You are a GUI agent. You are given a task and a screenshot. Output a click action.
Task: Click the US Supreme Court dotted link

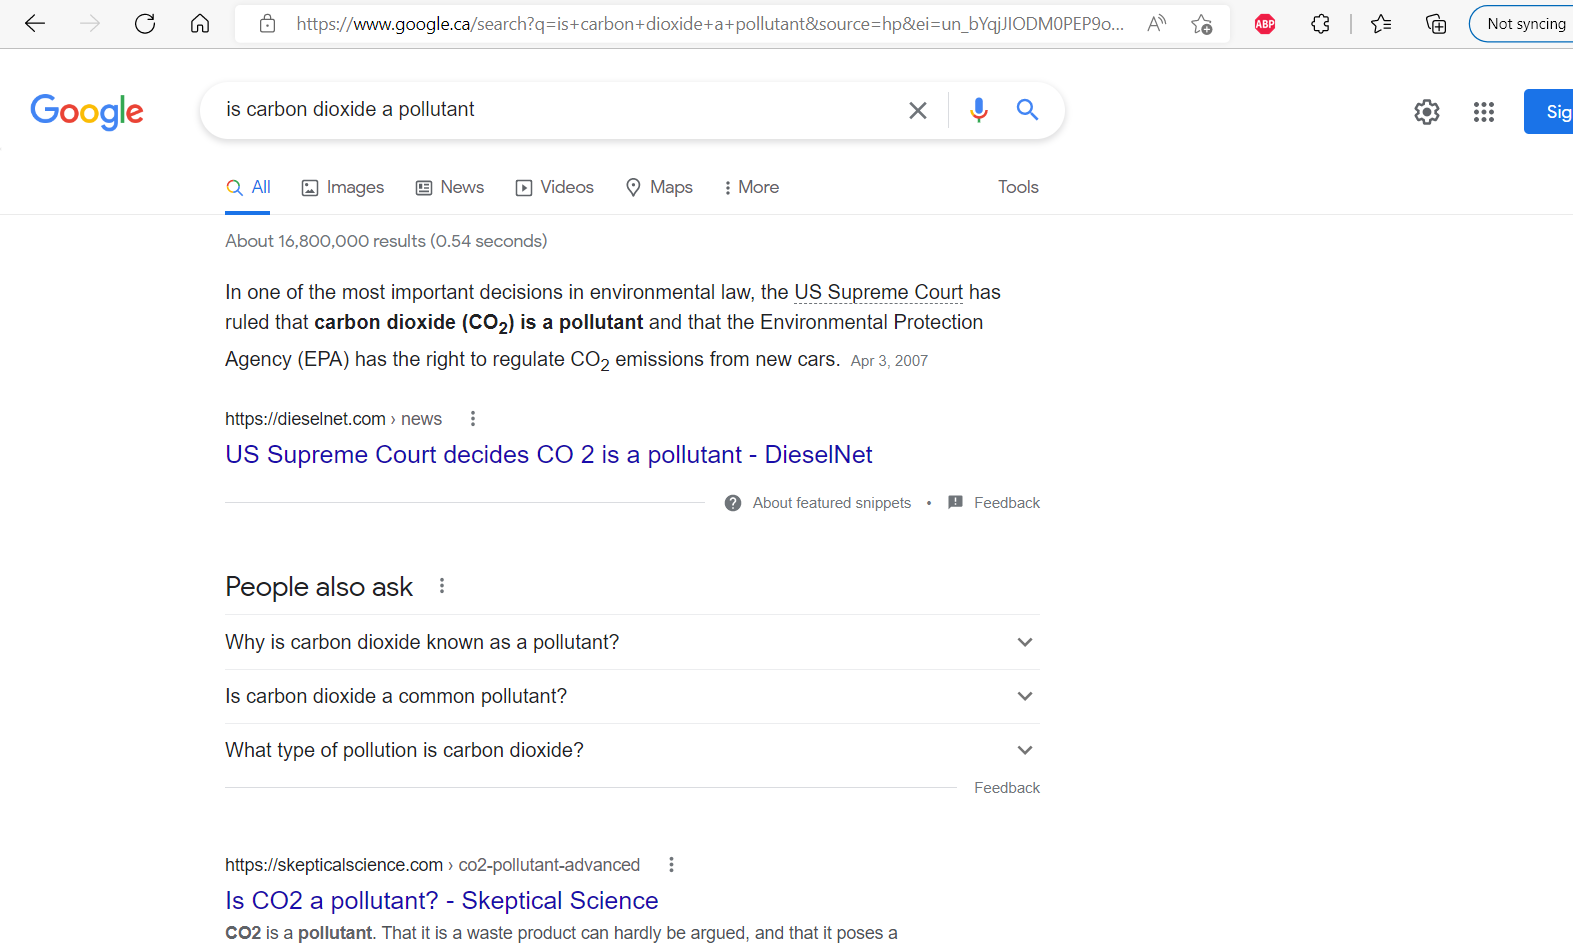[878, 292]
